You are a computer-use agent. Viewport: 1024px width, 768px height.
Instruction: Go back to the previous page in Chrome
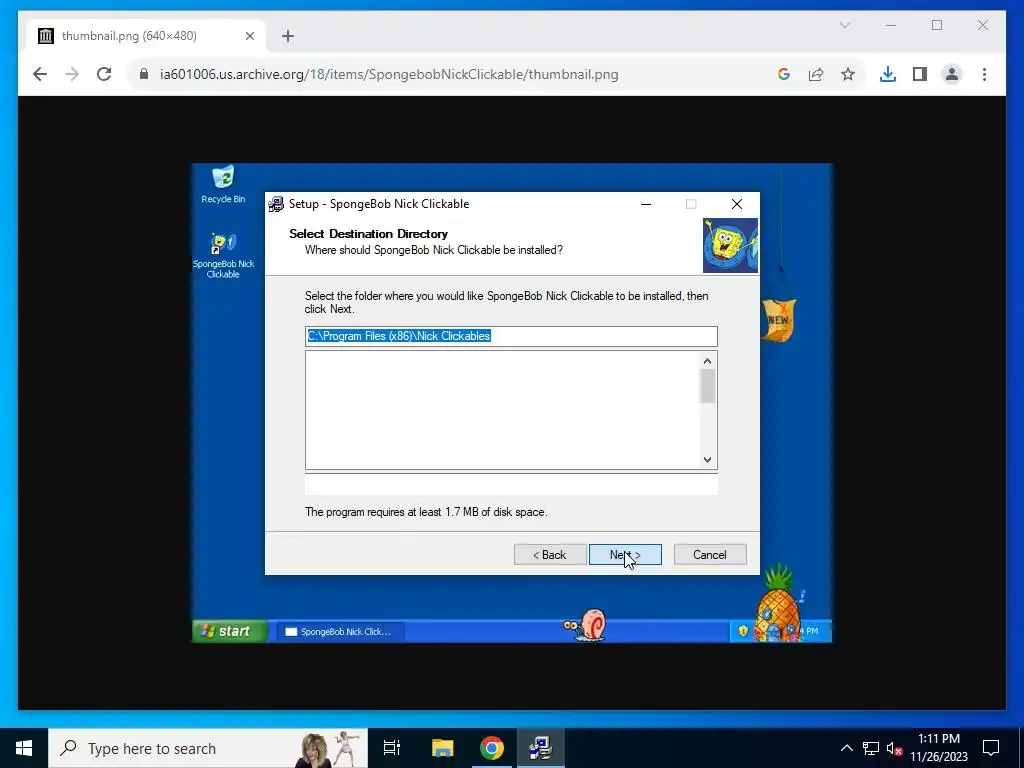[40, 74]
